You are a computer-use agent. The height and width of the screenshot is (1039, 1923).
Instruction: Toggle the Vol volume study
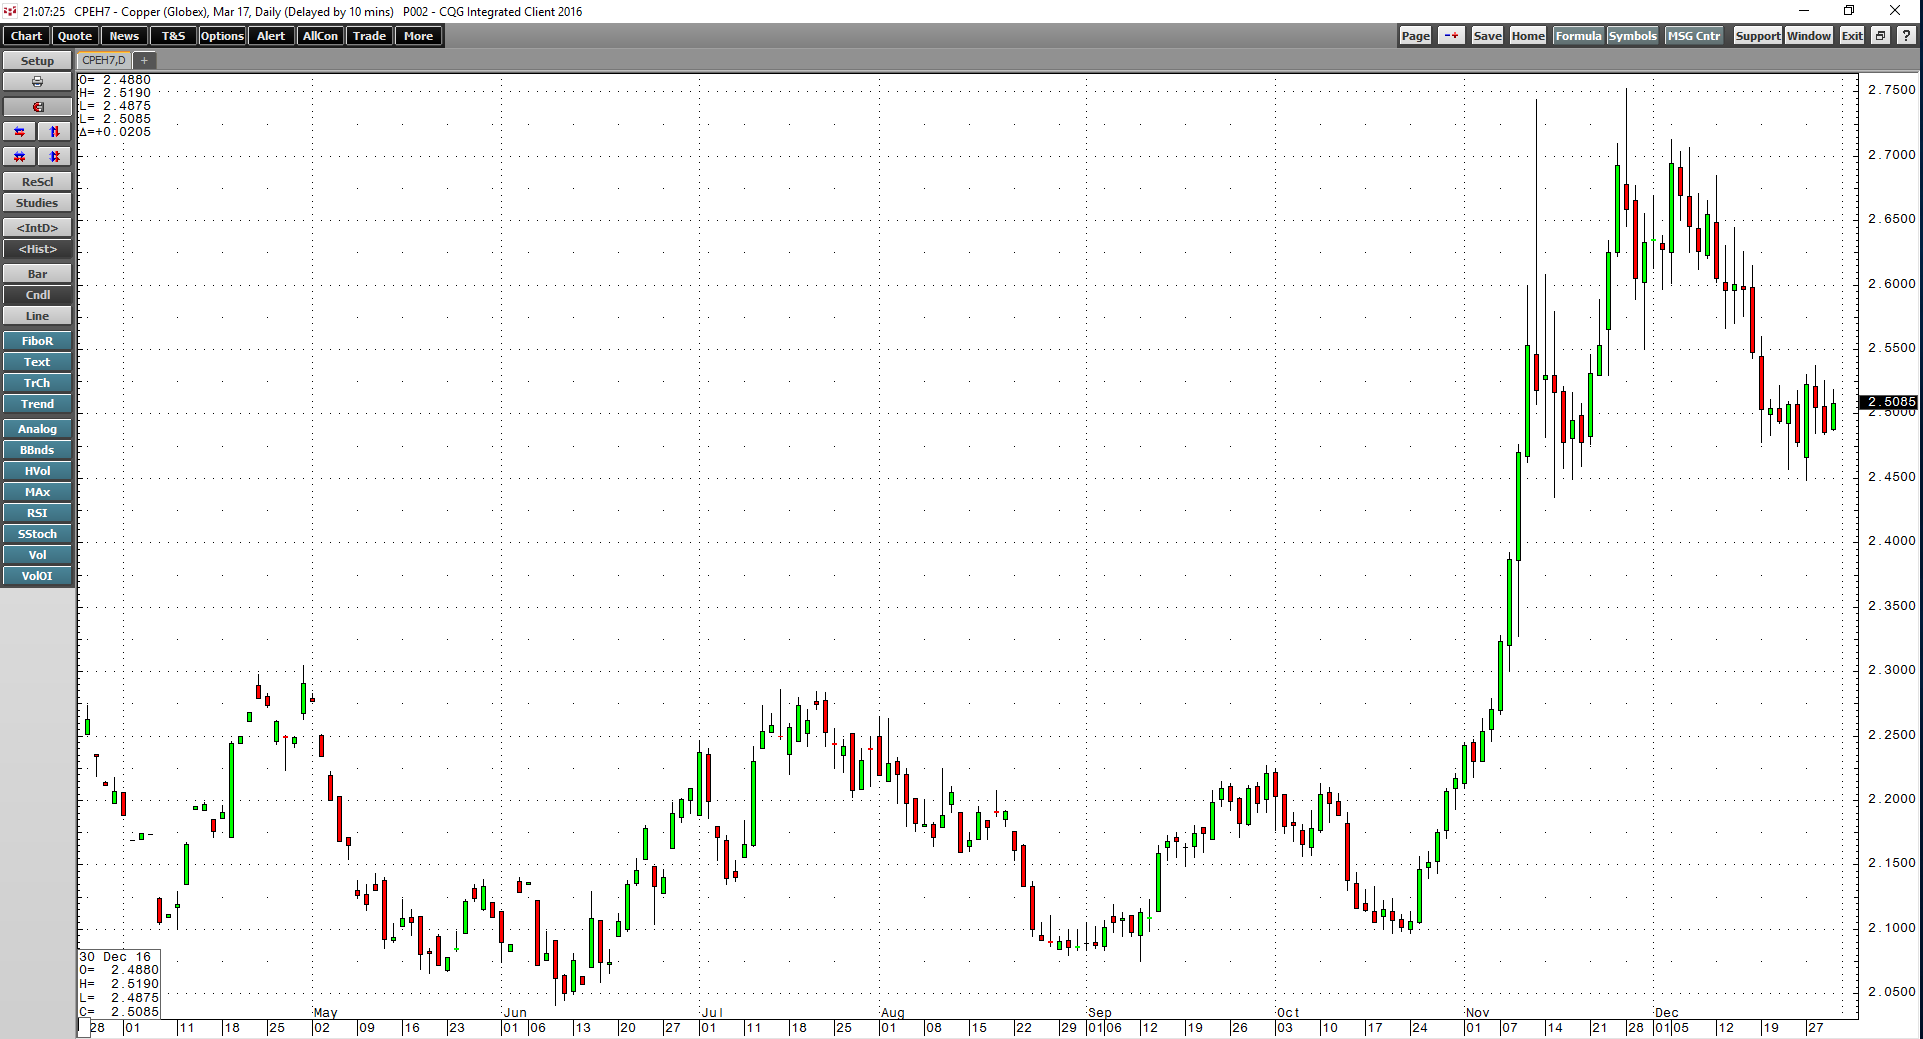(x=37, y=555)
